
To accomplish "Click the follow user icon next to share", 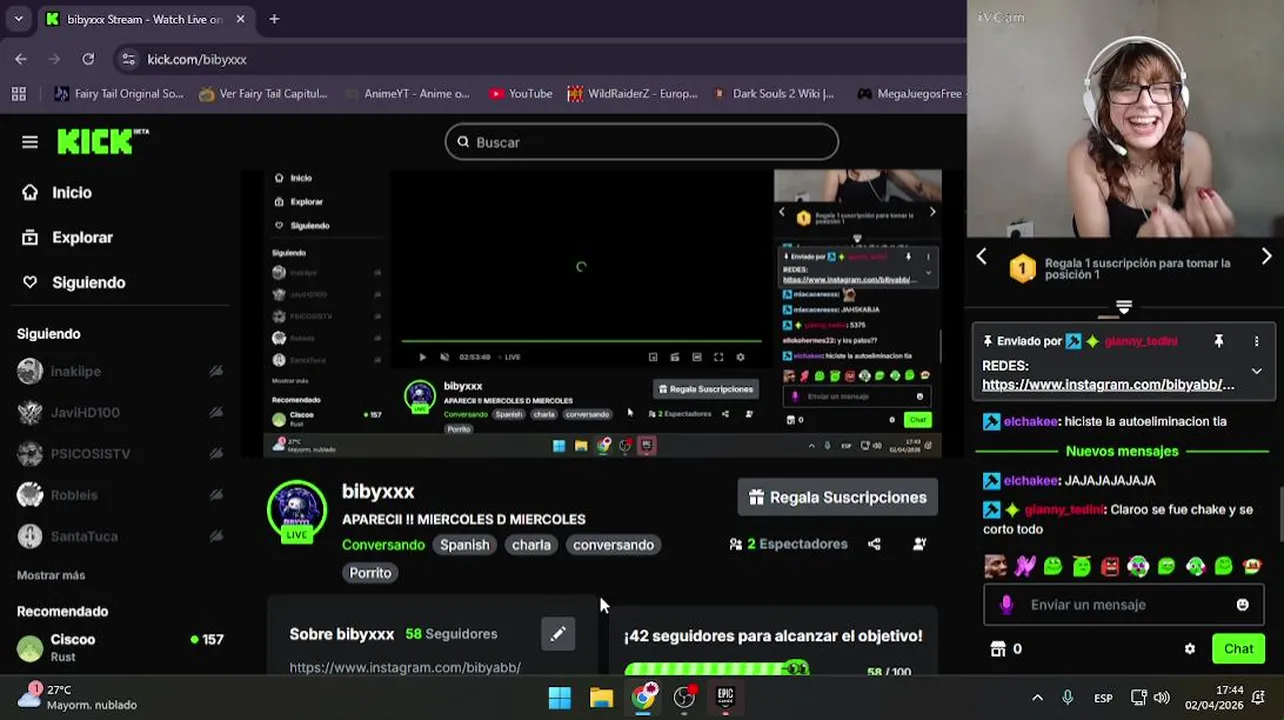I will [x=919, y=544].
